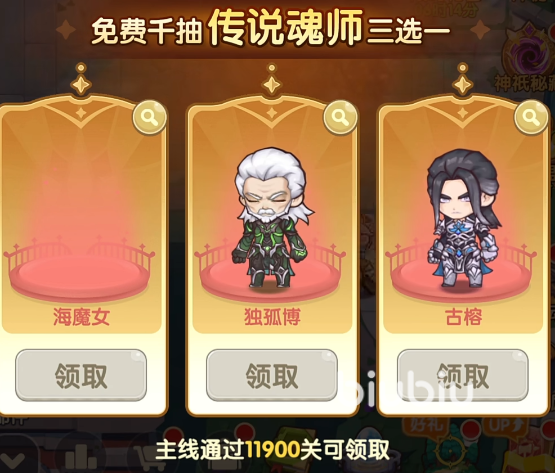This screenshot has width=555, height=473.
Task: Claim 海魔女 with the 领取 button
Action: pos(81,375)
